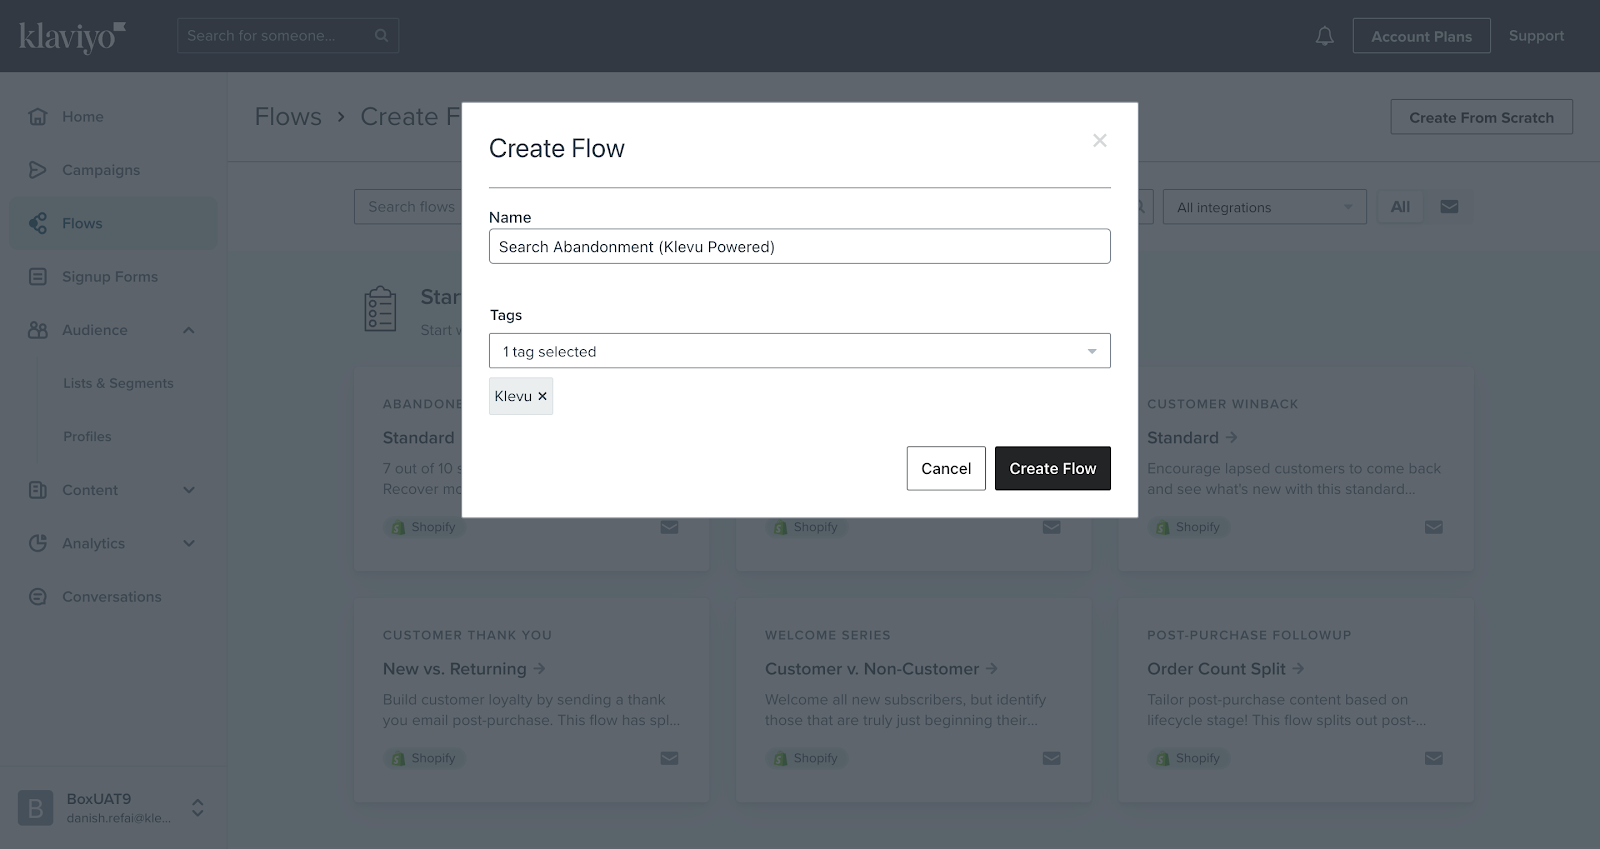Close the Create Flow dialog

tap(1100, 140)
